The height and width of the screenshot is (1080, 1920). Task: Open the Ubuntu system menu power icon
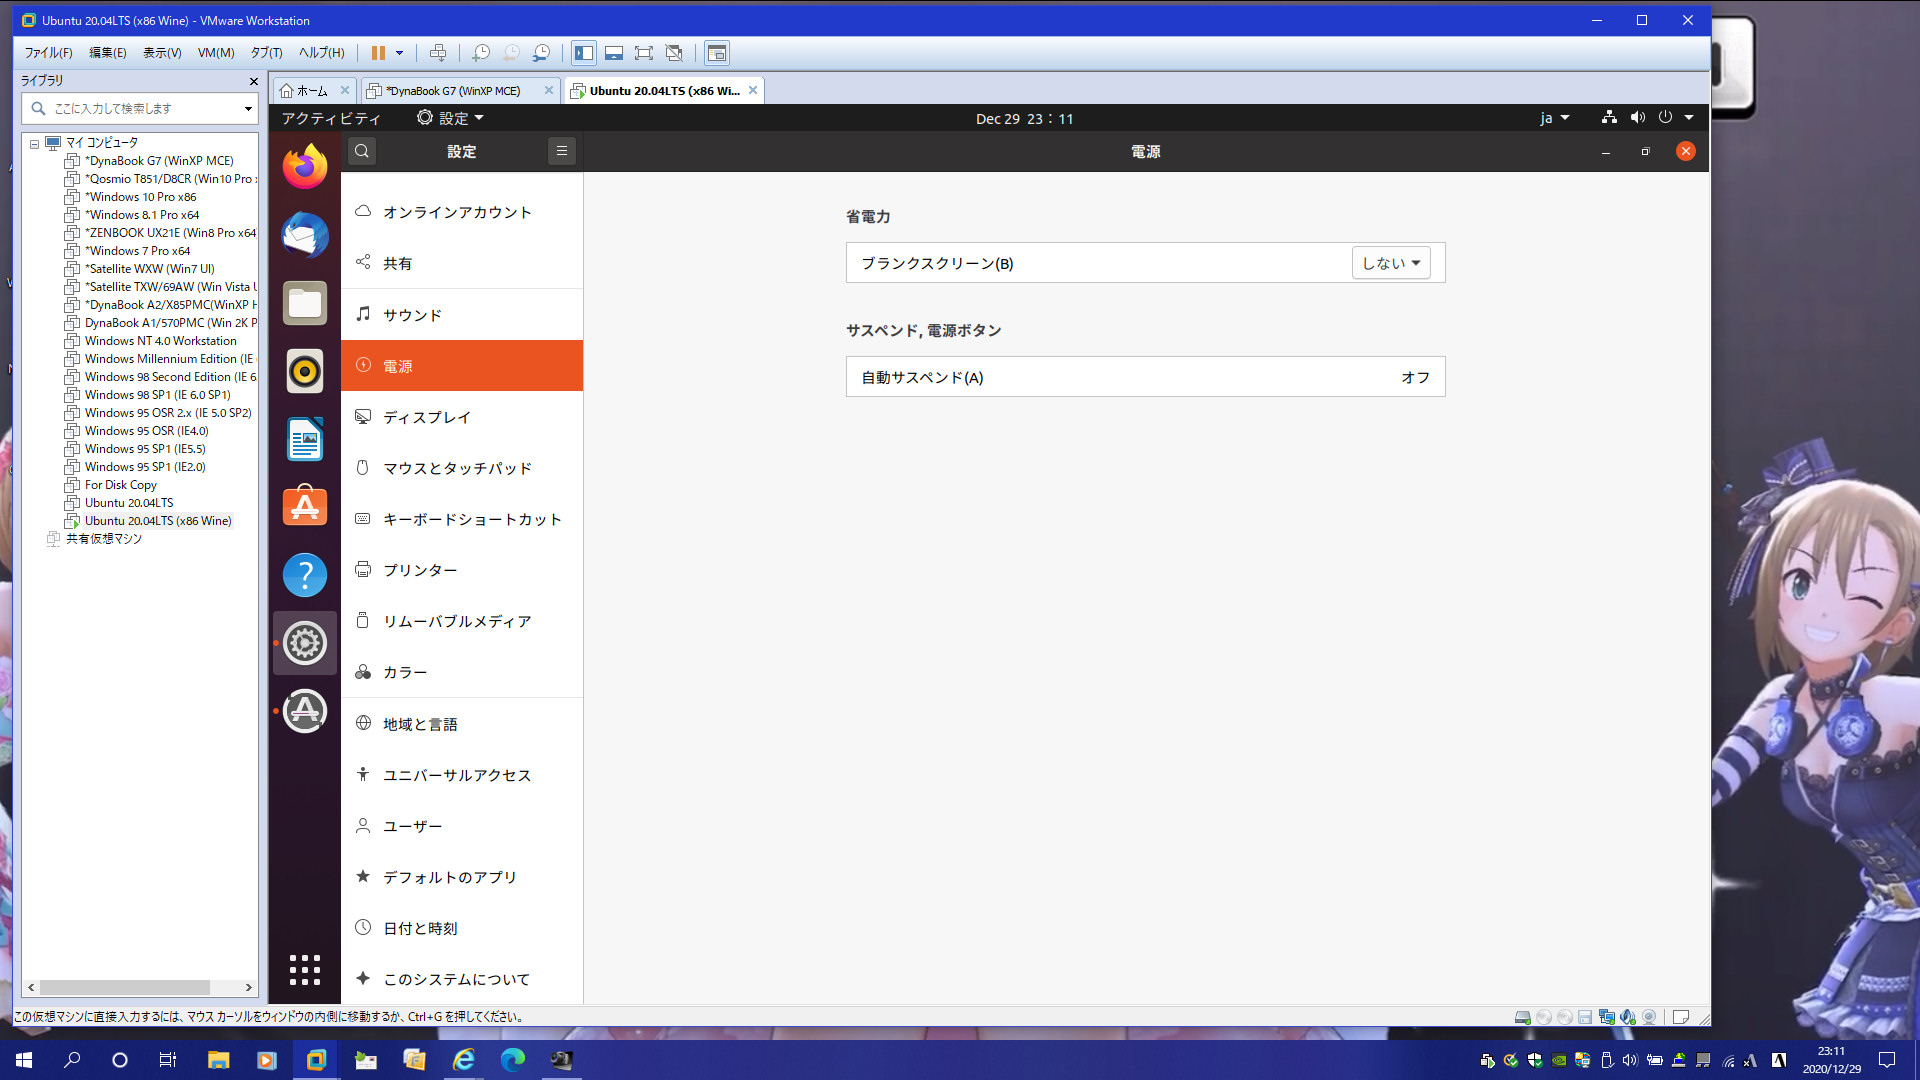click(x=1665, y=117)
